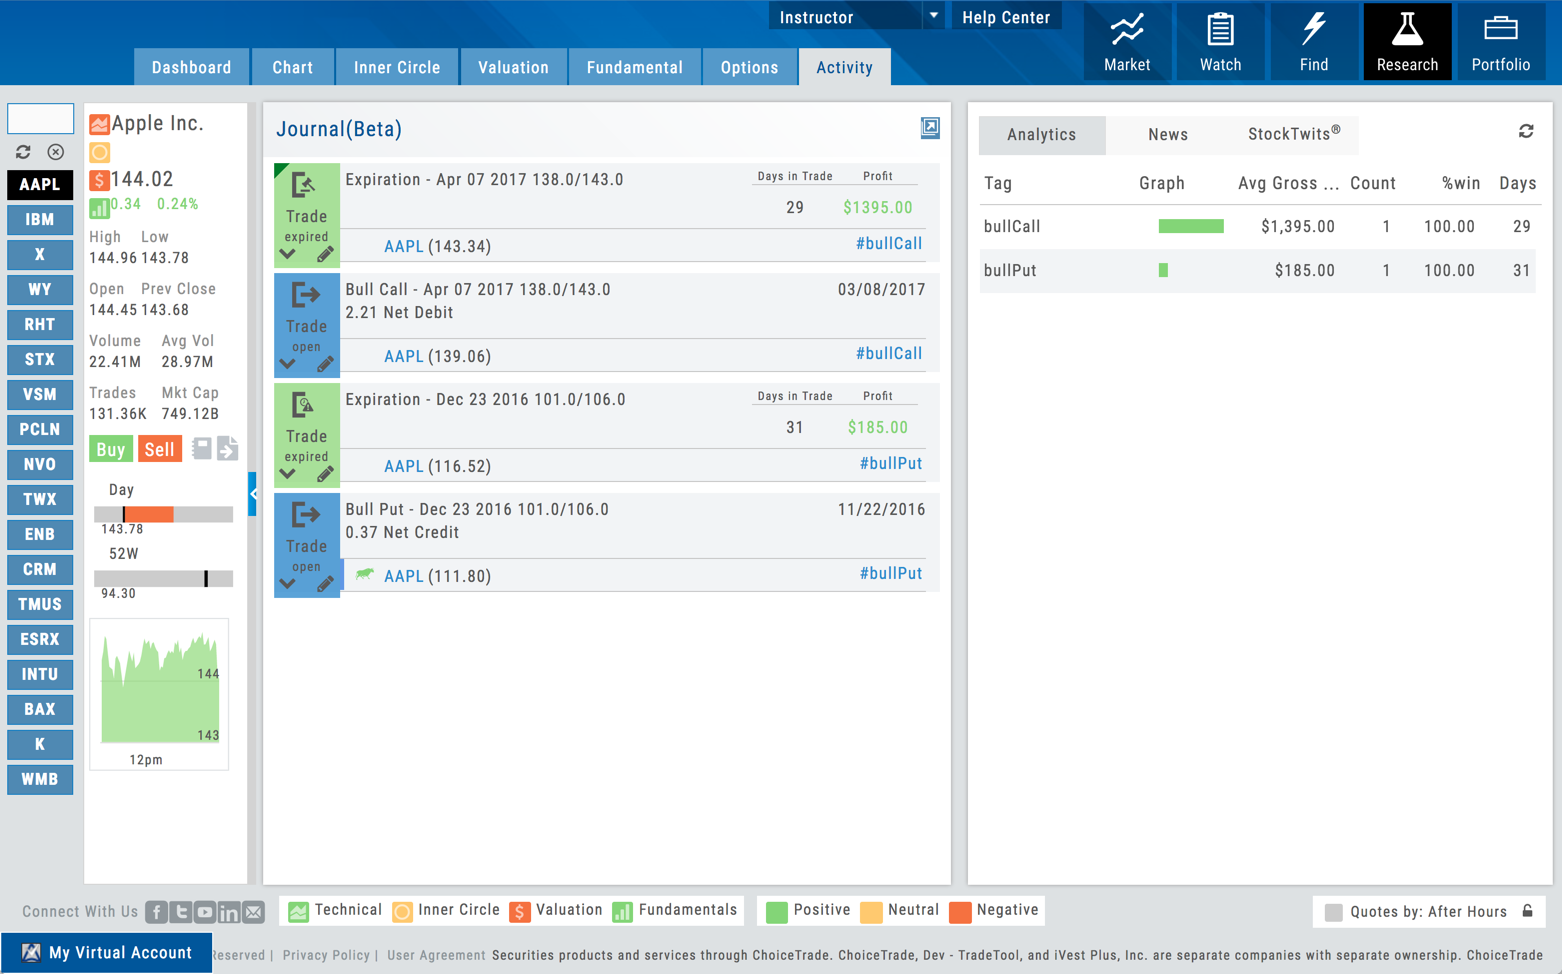Edit the Apr 07 expiration journal entry pencil
Image resolution: width=1562 pixels, height=974 pixels.
(325, 254)
